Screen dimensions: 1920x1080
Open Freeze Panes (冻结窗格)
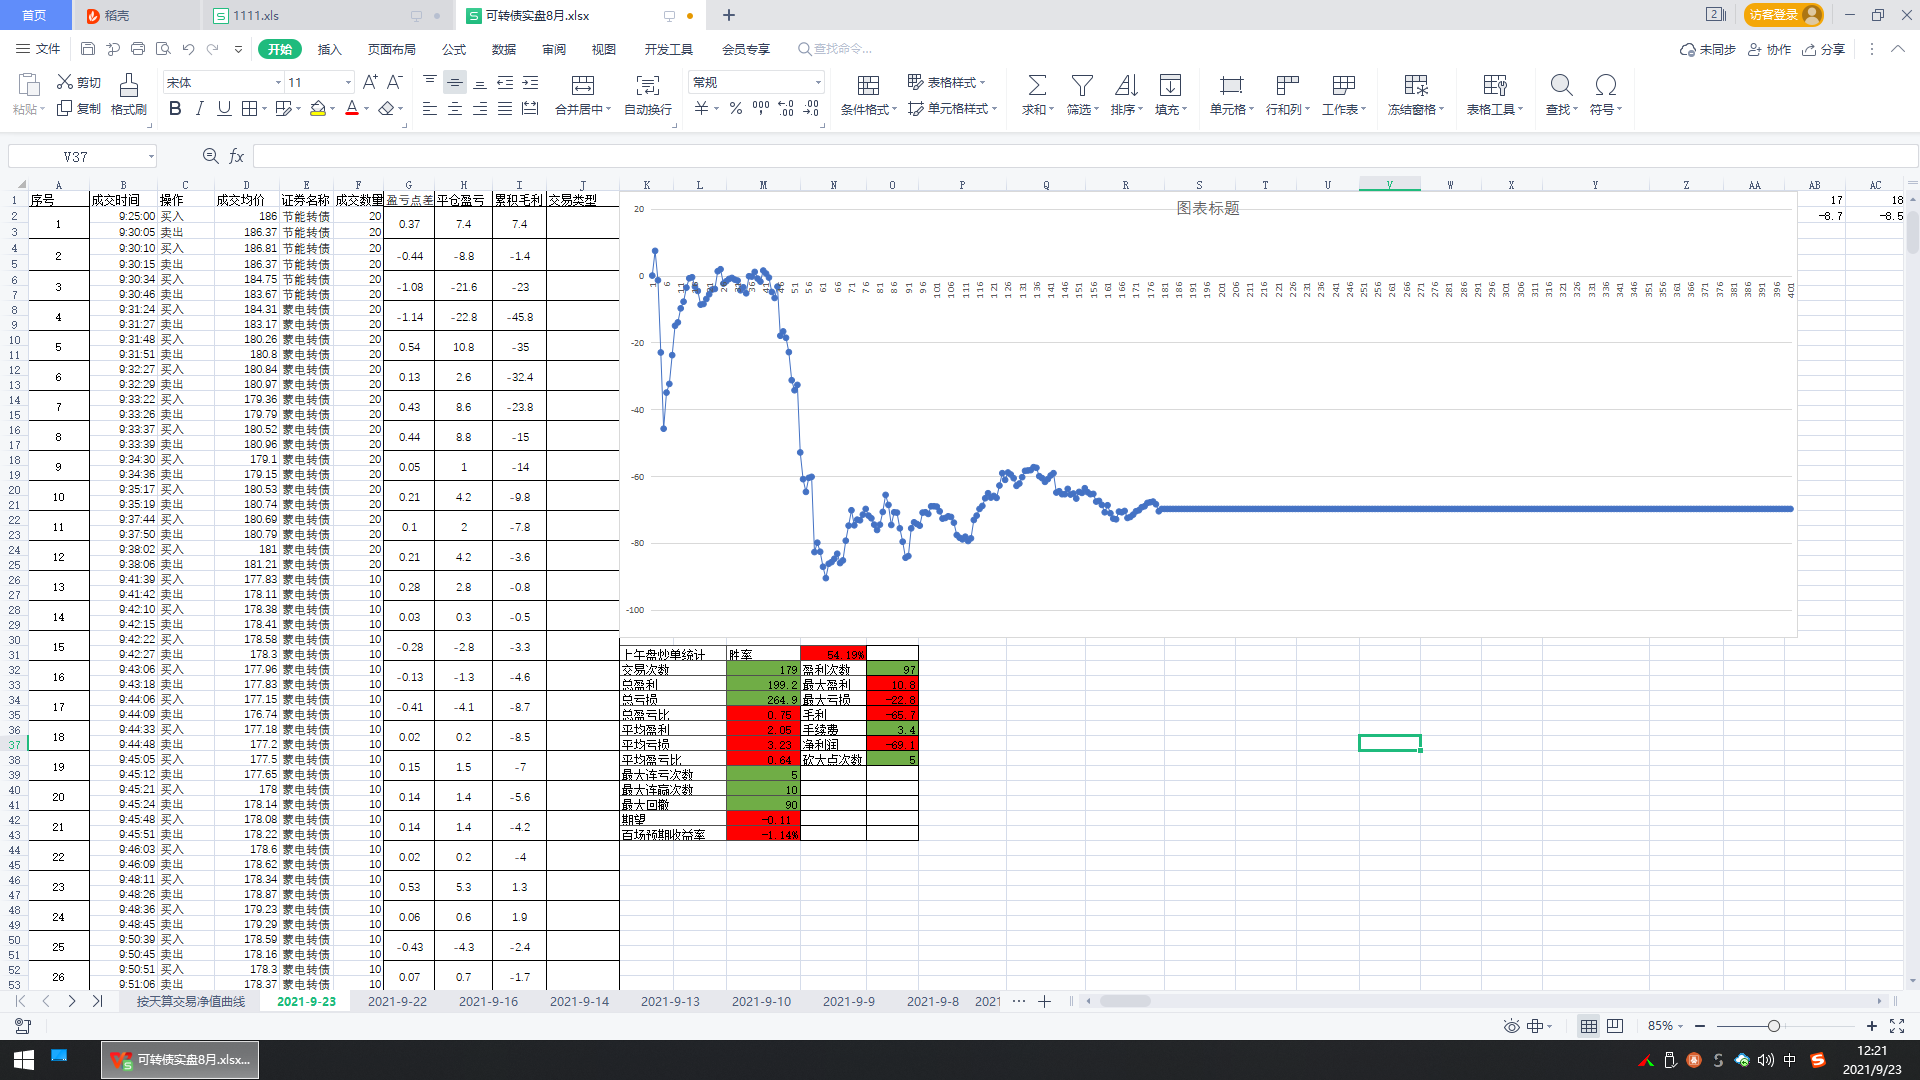pos(1416,95)
